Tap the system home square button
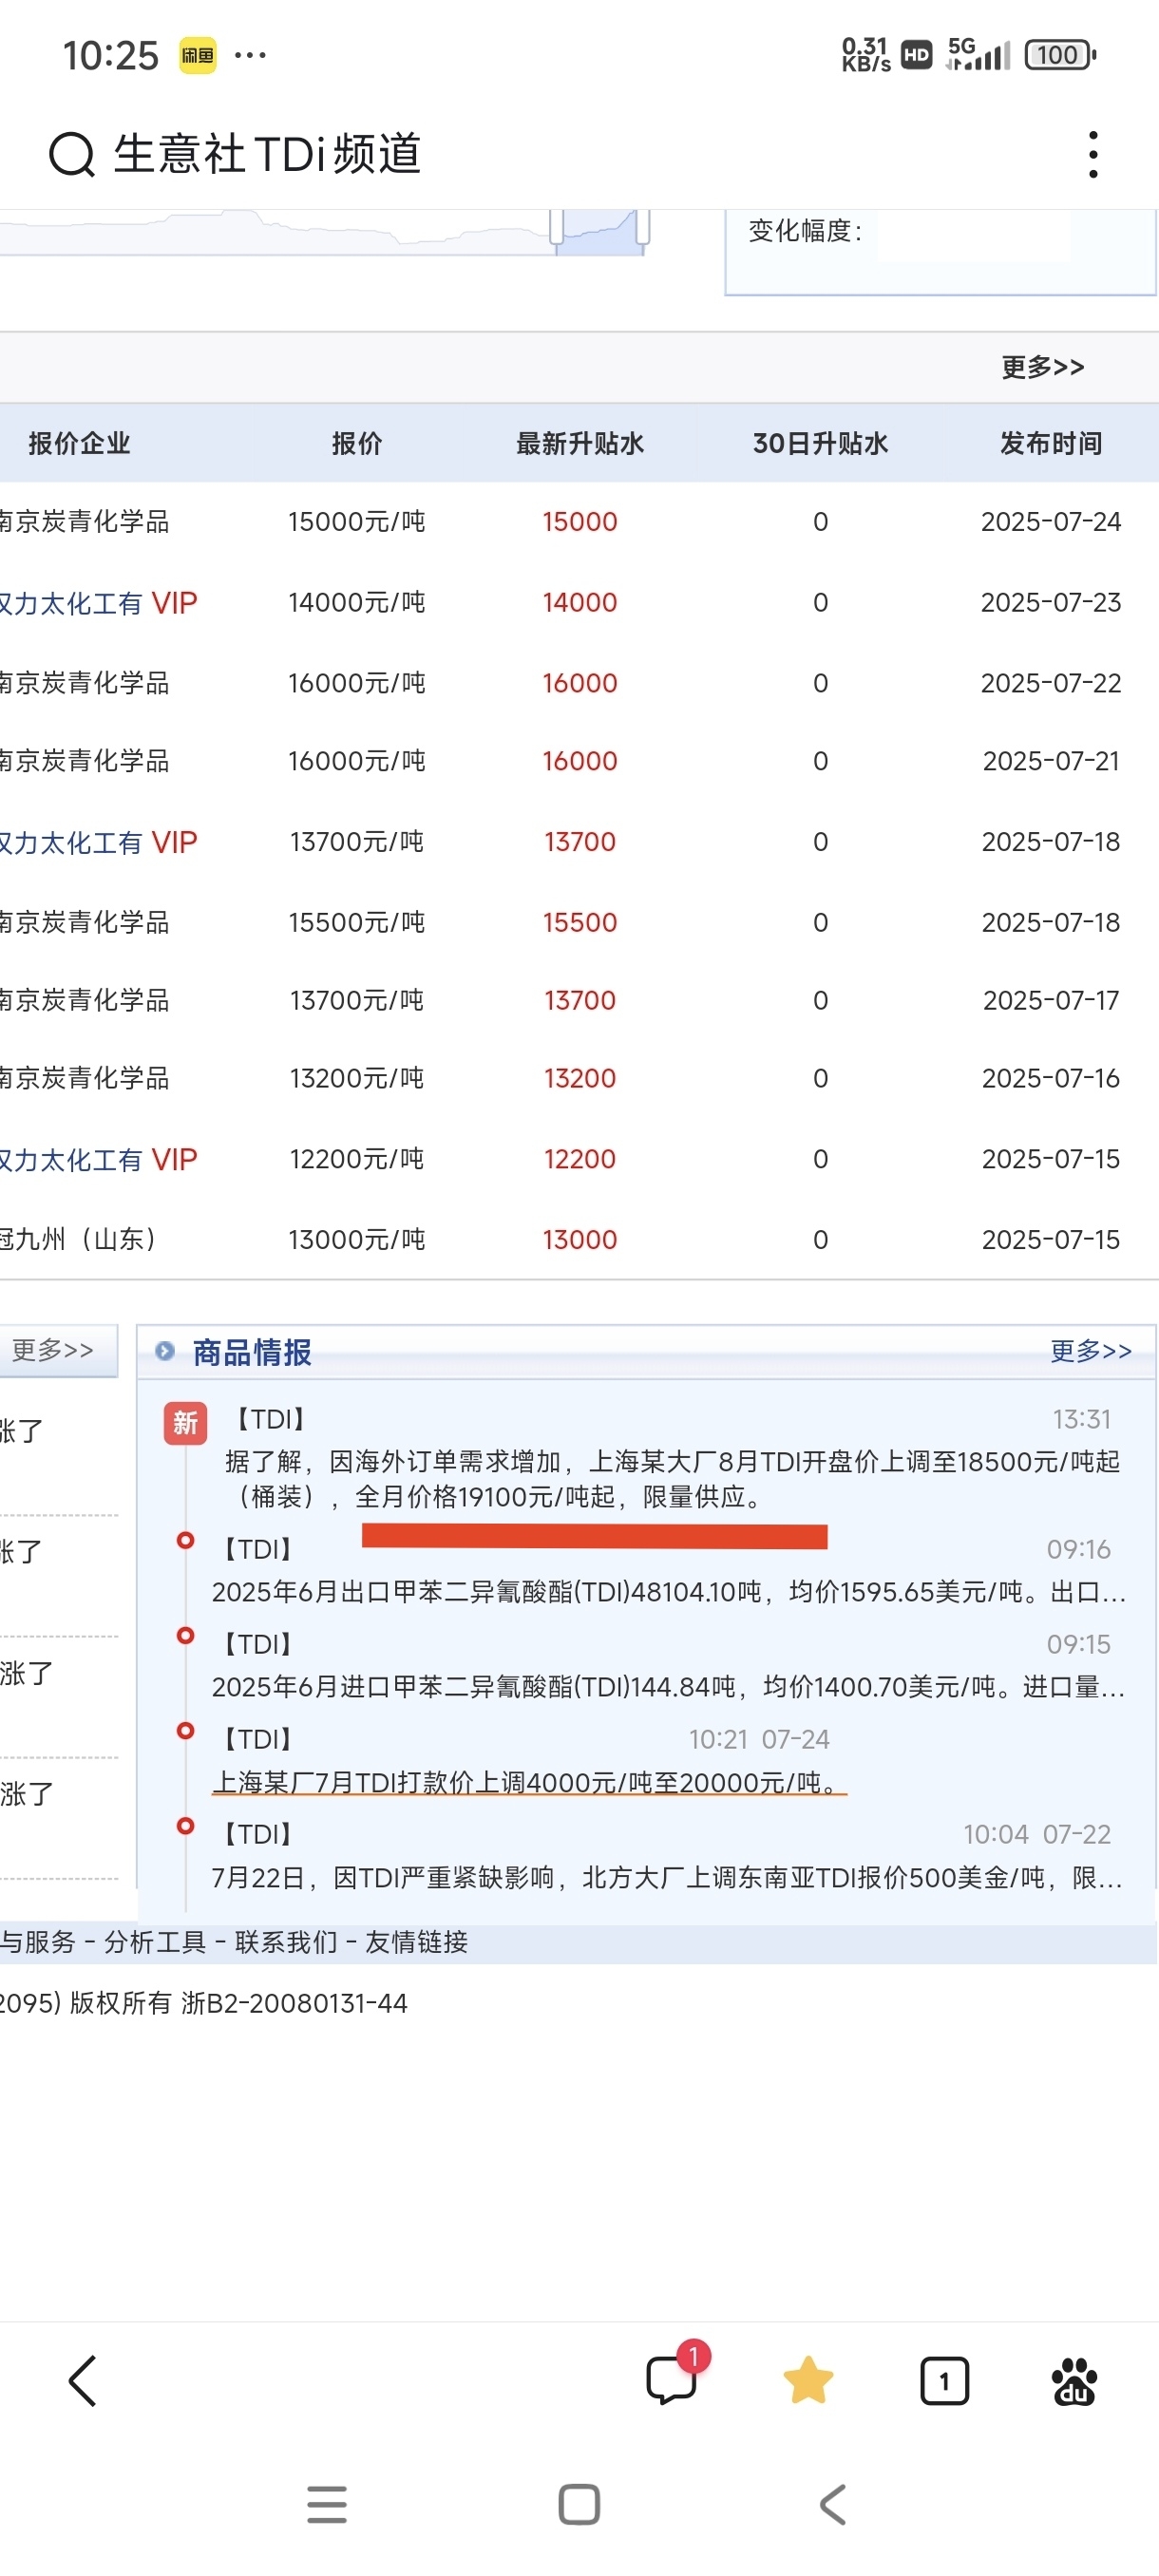This screenshot has height=2576, width=1159. (x=579, y=2504)
